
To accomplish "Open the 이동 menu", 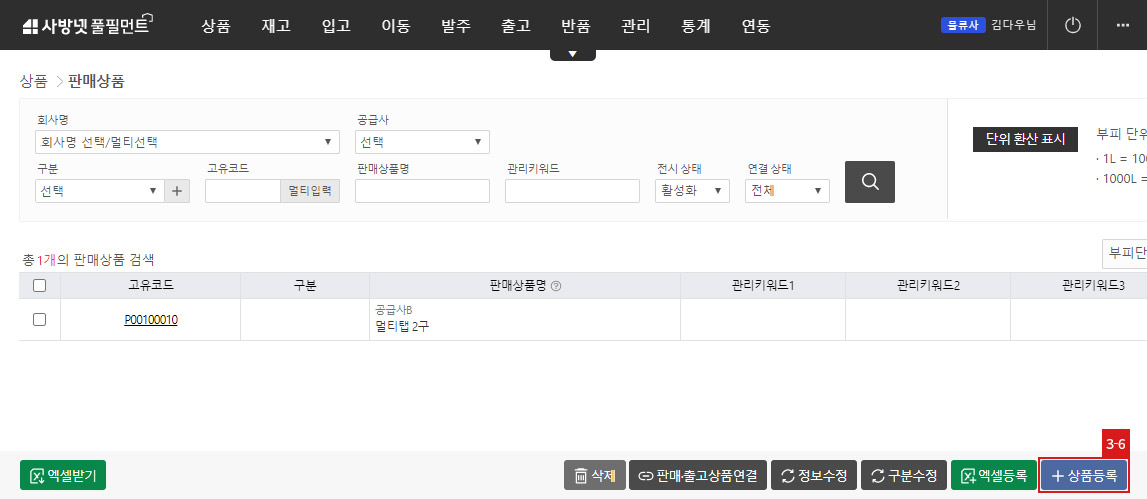I will click(396, 26).
